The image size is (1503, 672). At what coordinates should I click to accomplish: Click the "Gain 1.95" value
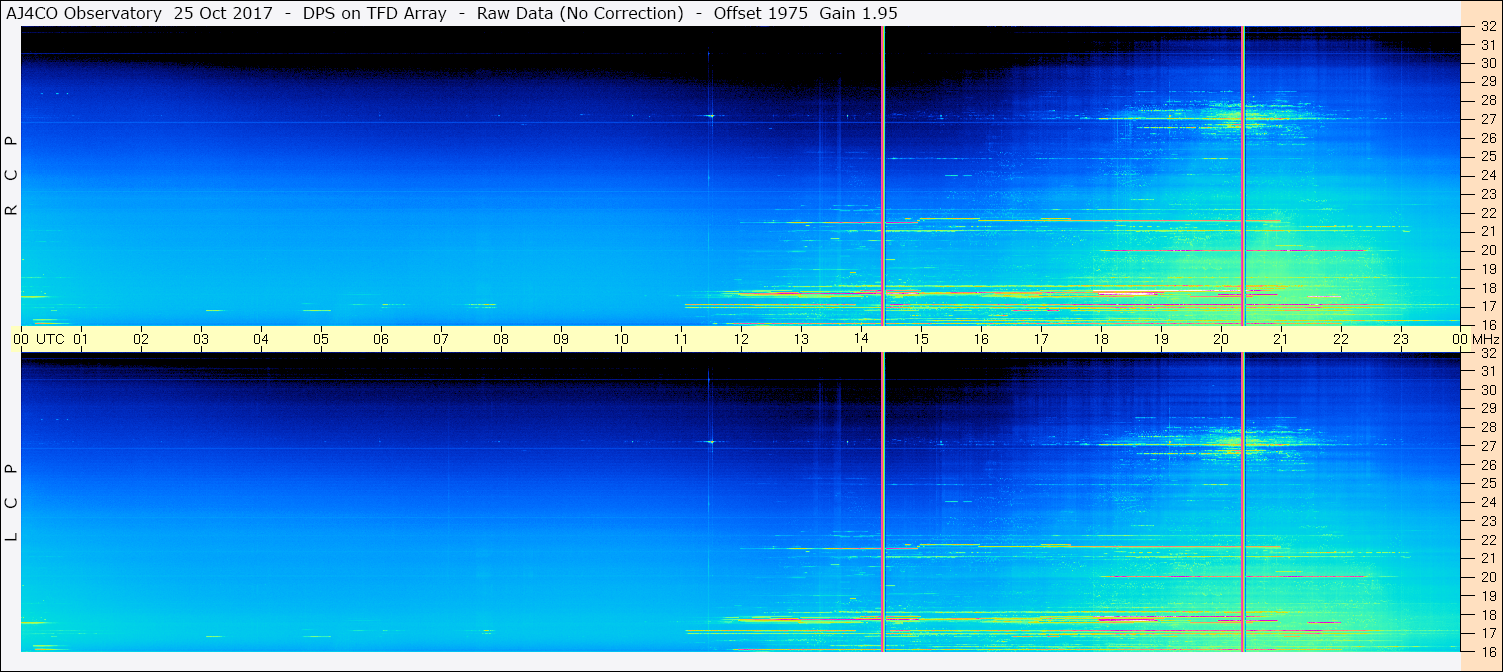tap(858, 13)
